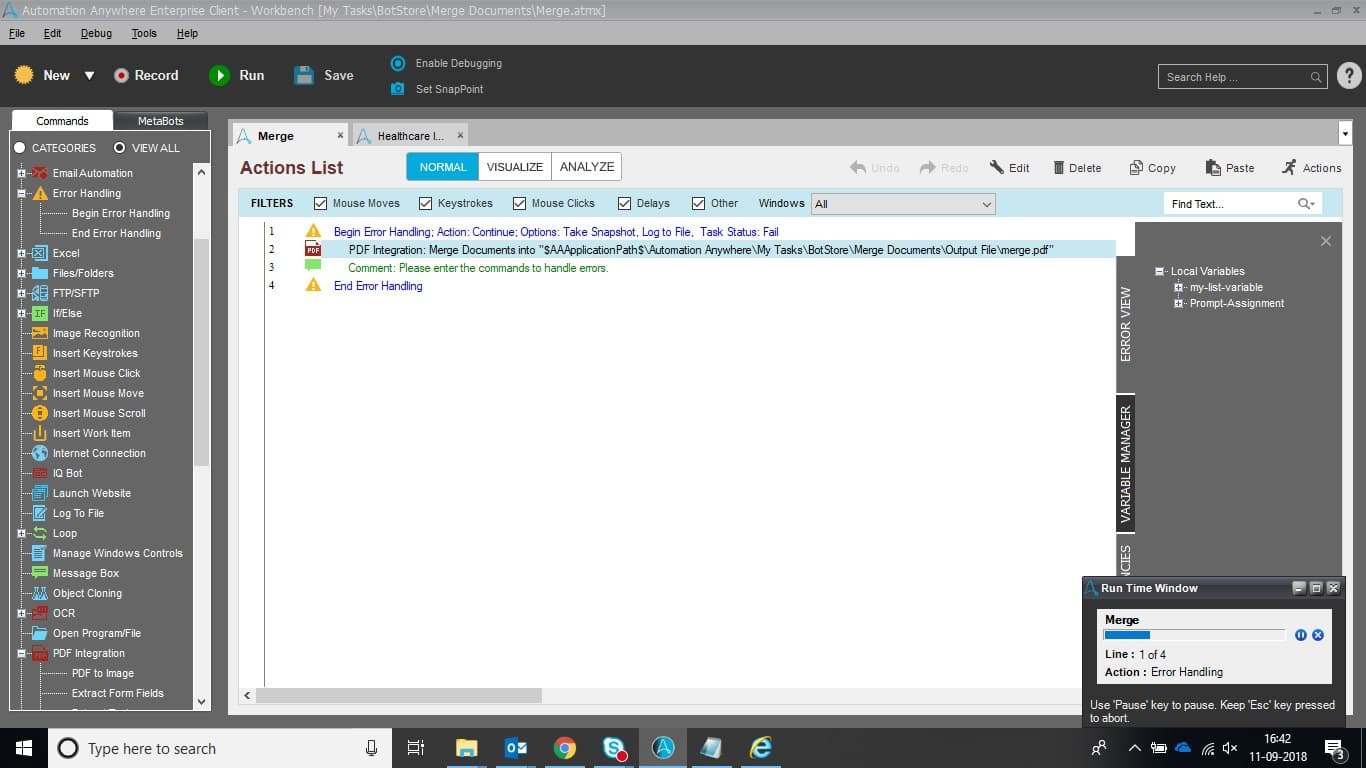
Task: Click the Set SnapPoint camera icon
Action: [397, 89]
